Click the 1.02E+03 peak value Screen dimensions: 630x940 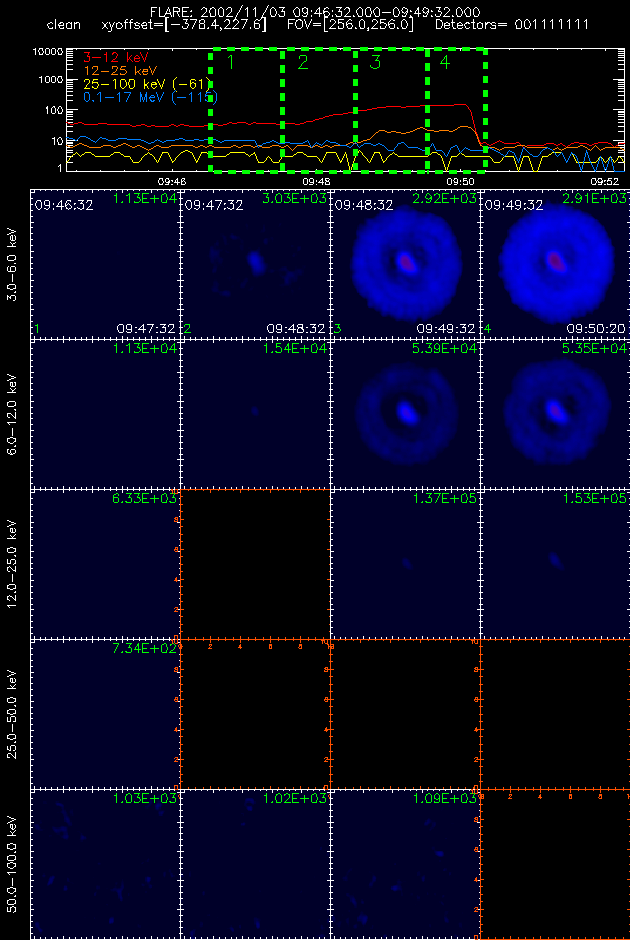[295, 799]
